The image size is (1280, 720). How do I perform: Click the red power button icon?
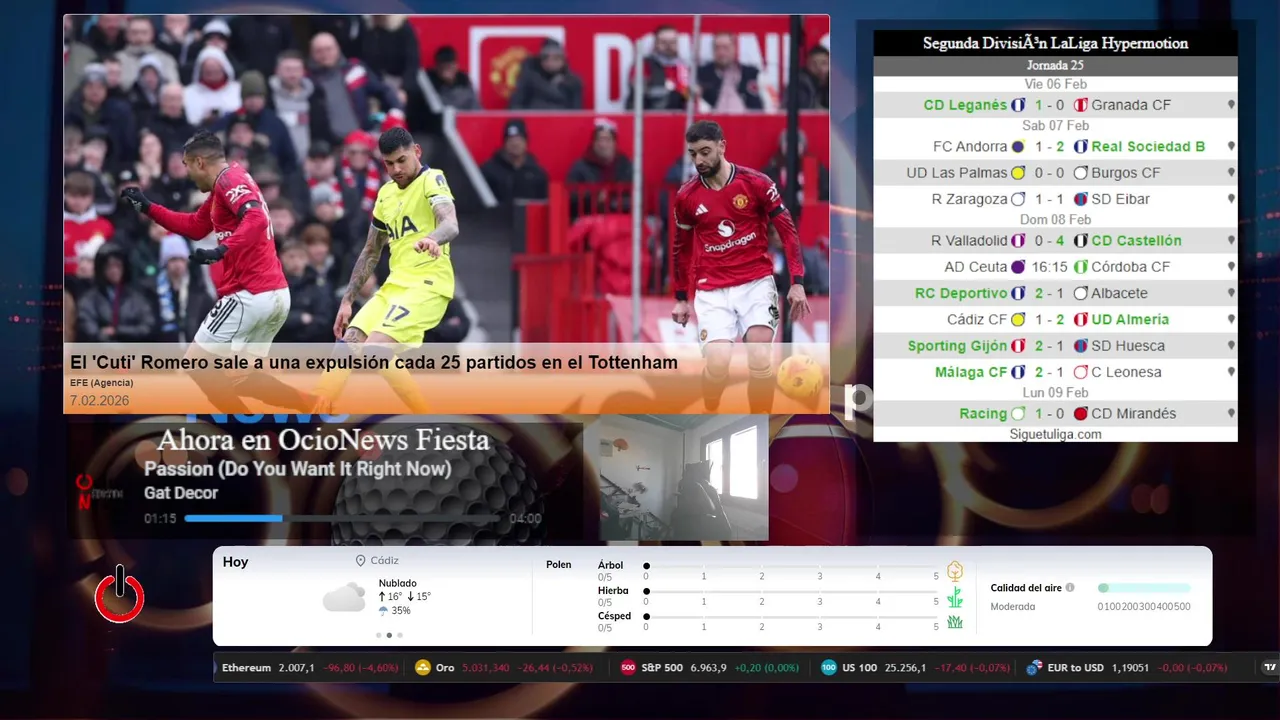pyautogui.click(x=120, y=594)
